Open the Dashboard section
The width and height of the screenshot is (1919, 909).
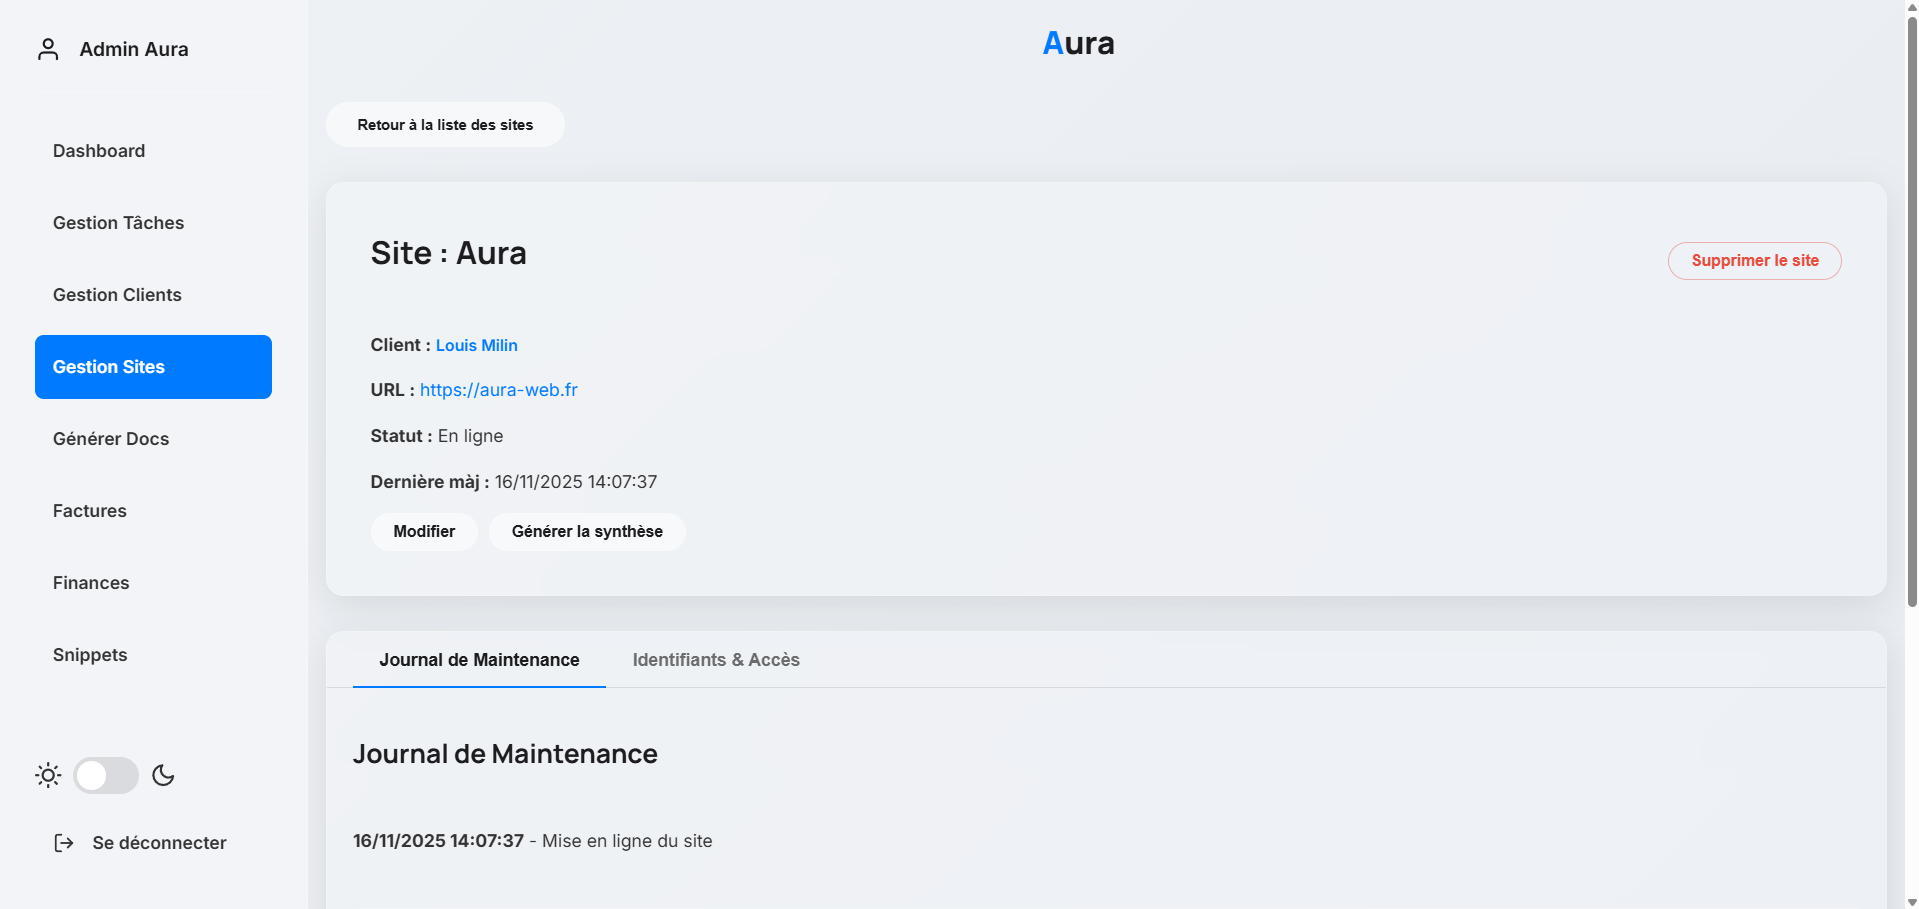tap(98, 150)
